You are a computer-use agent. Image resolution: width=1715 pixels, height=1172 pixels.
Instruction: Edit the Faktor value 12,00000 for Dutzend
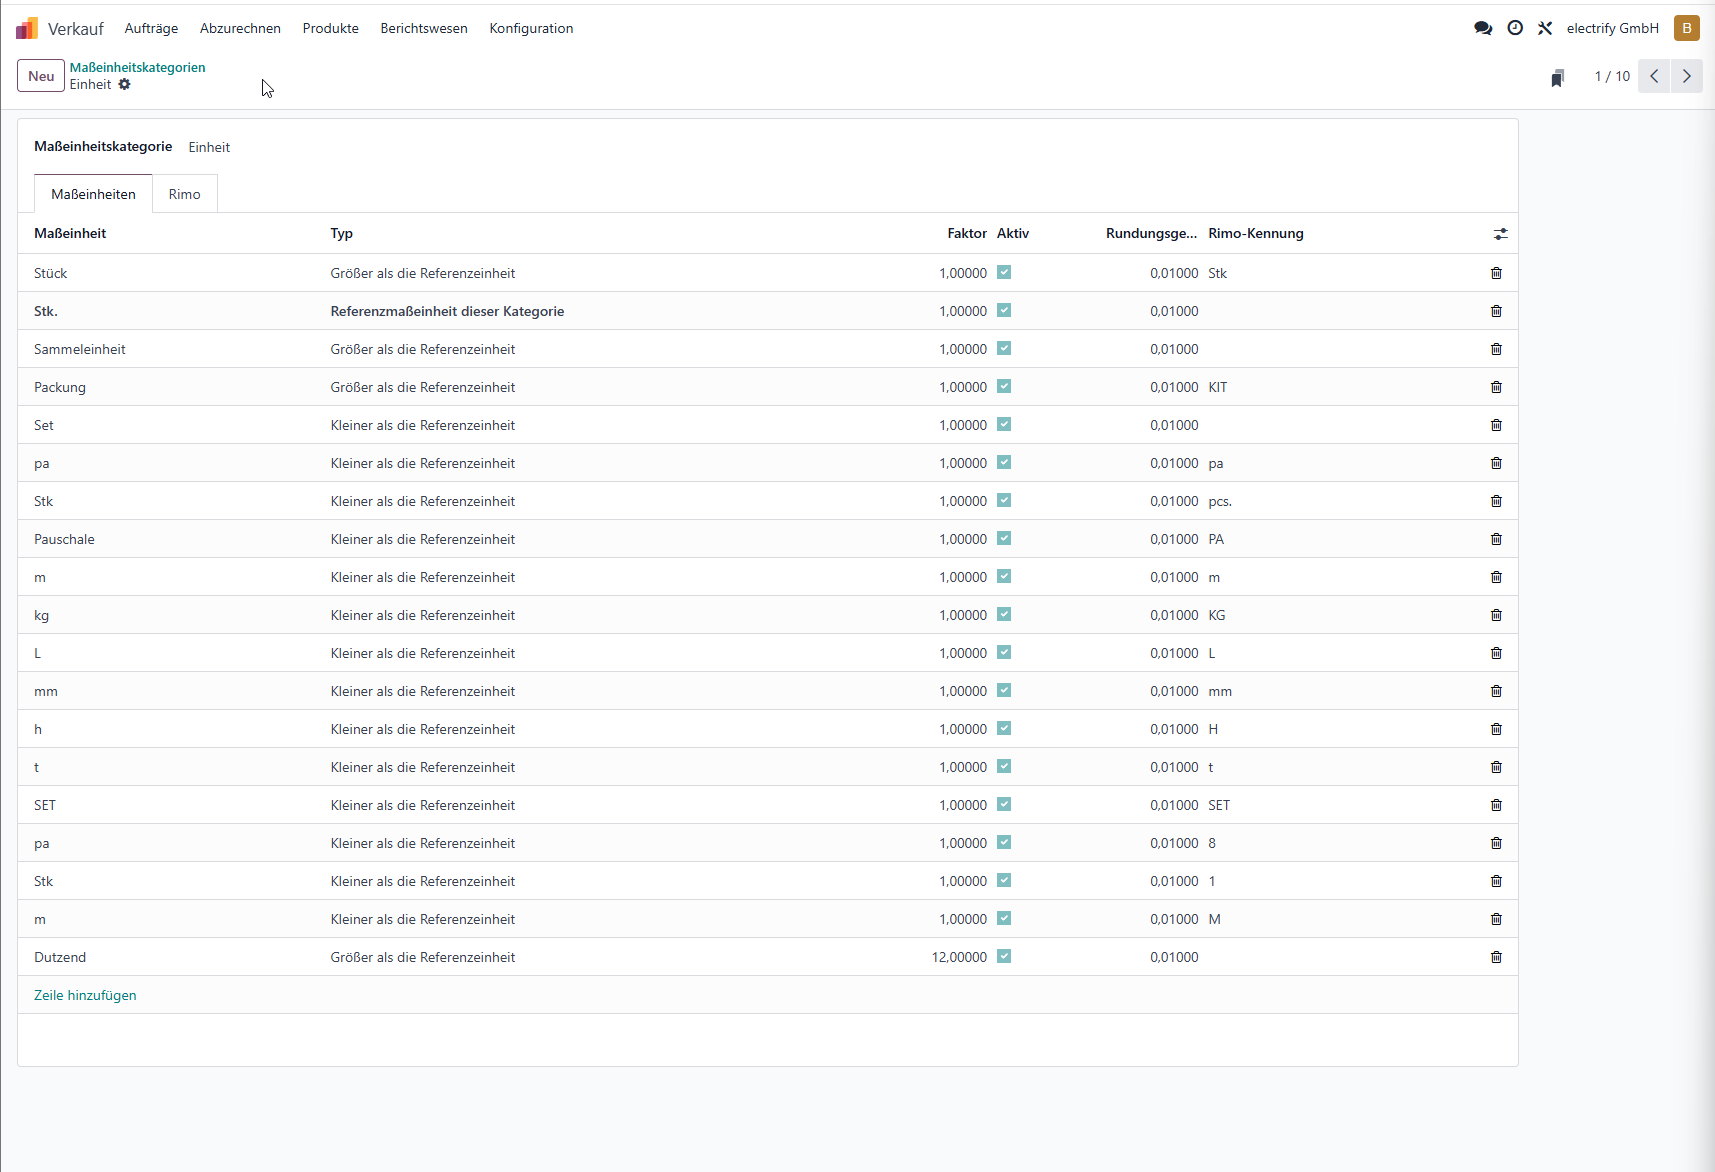959,957
